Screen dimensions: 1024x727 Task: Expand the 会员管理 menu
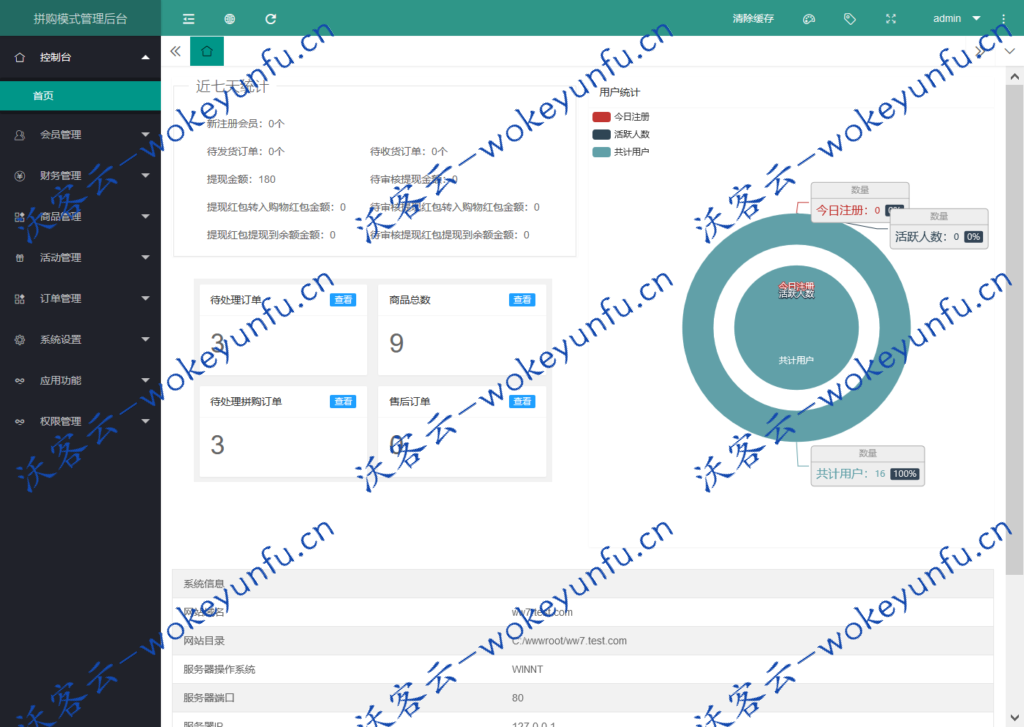click(80, 135)
